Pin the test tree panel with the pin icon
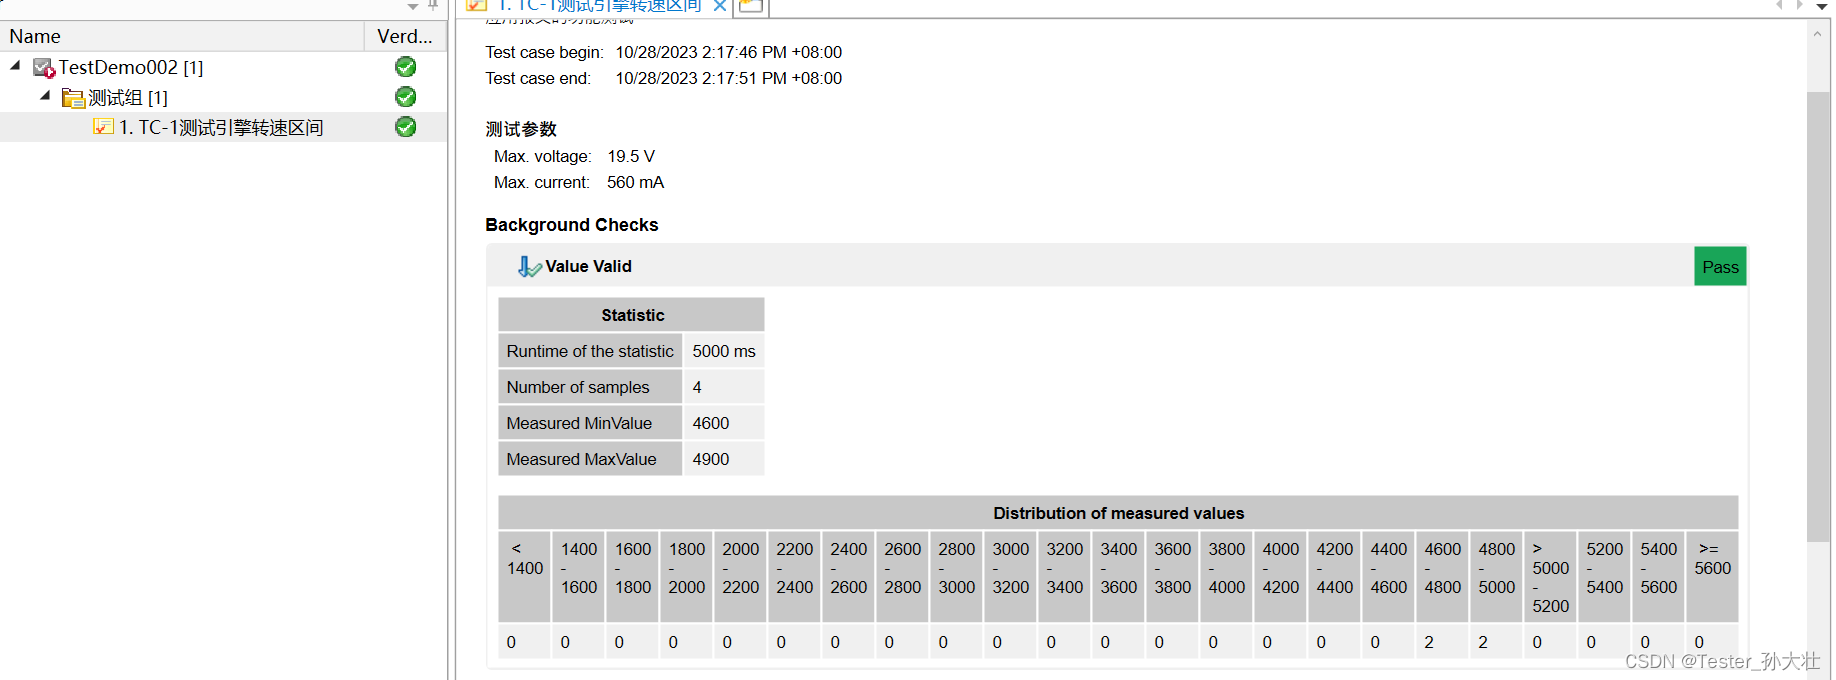Viewport: 1836px width, 680px height. [x=433, y=5]
